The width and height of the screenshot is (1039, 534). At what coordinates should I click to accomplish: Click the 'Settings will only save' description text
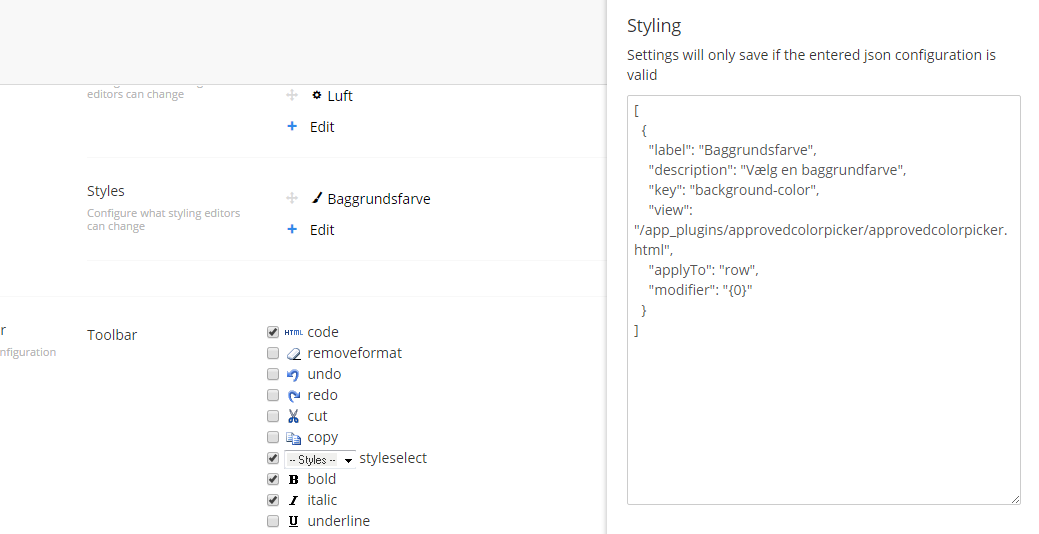[x=811, y=65]
